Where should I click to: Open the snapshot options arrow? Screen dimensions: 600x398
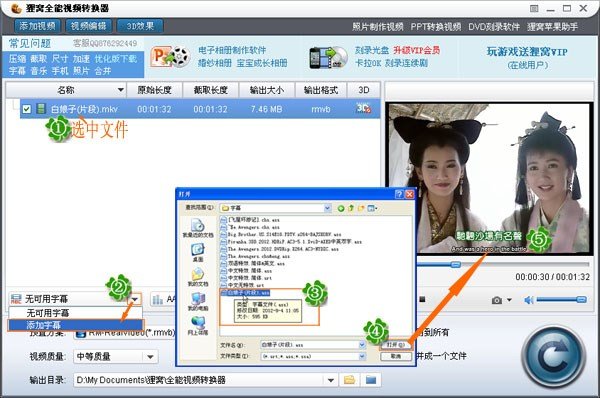(509, 300)
